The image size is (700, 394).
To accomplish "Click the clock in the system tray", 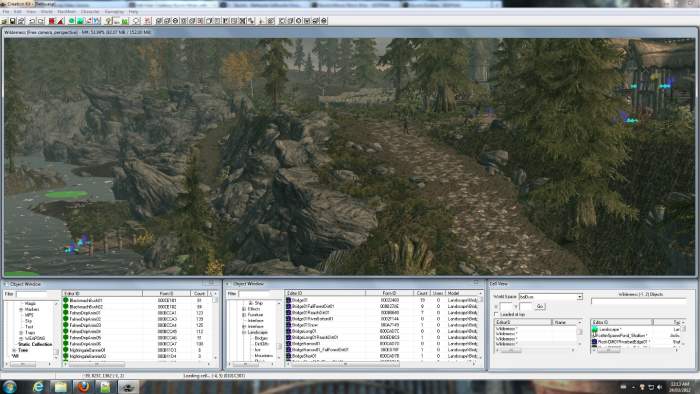I will tap(681, 386).
